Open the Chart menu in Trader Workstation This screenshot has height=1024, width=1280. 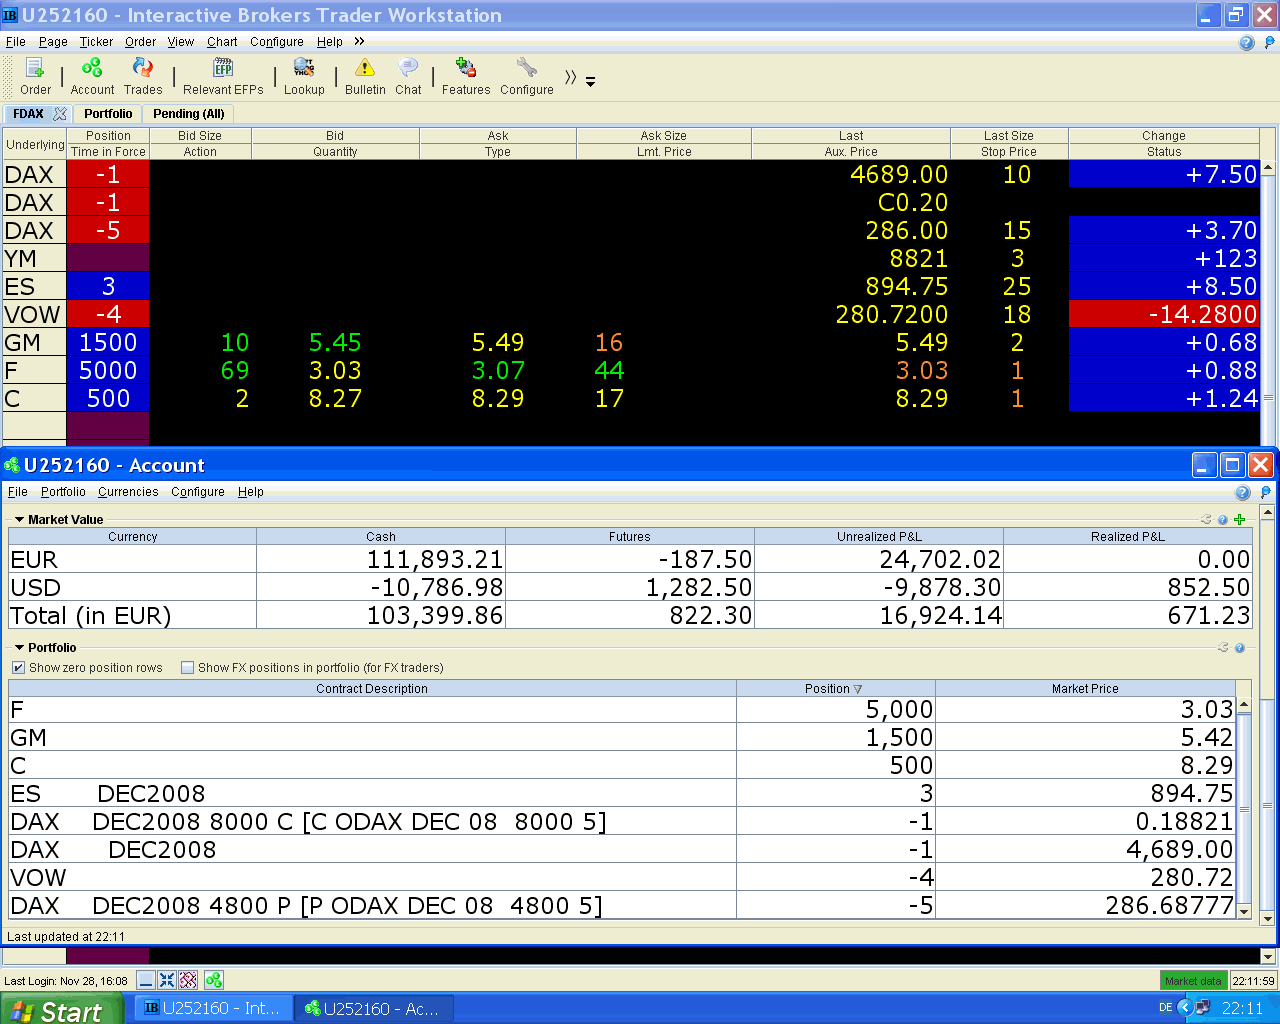click(x=222, y=42)
